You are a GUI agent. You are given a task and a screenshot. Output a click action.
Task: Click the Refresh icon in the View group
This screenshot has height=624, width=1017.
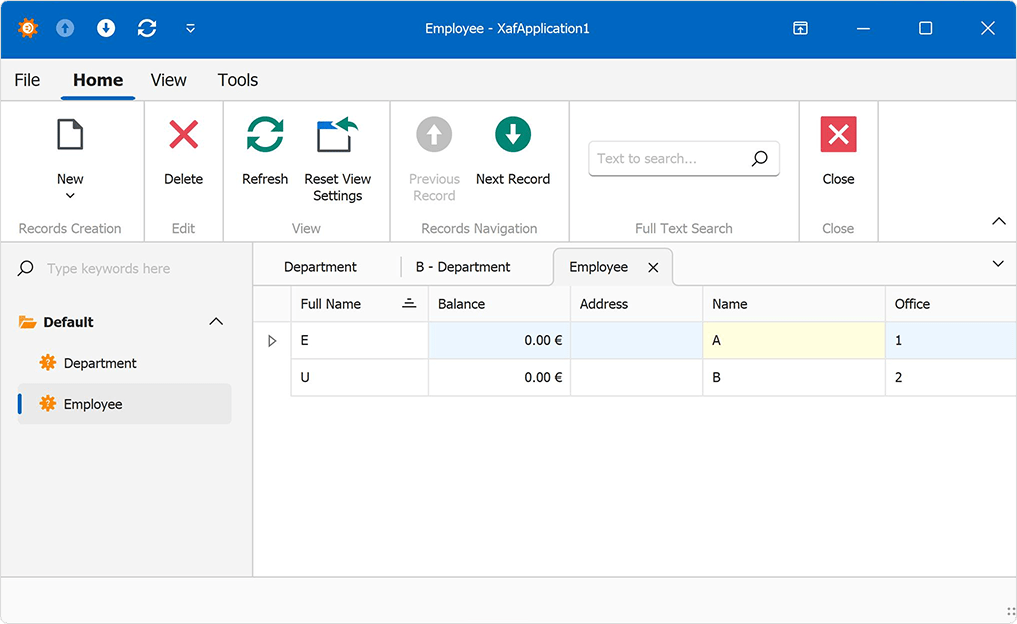tap(264, 134)
